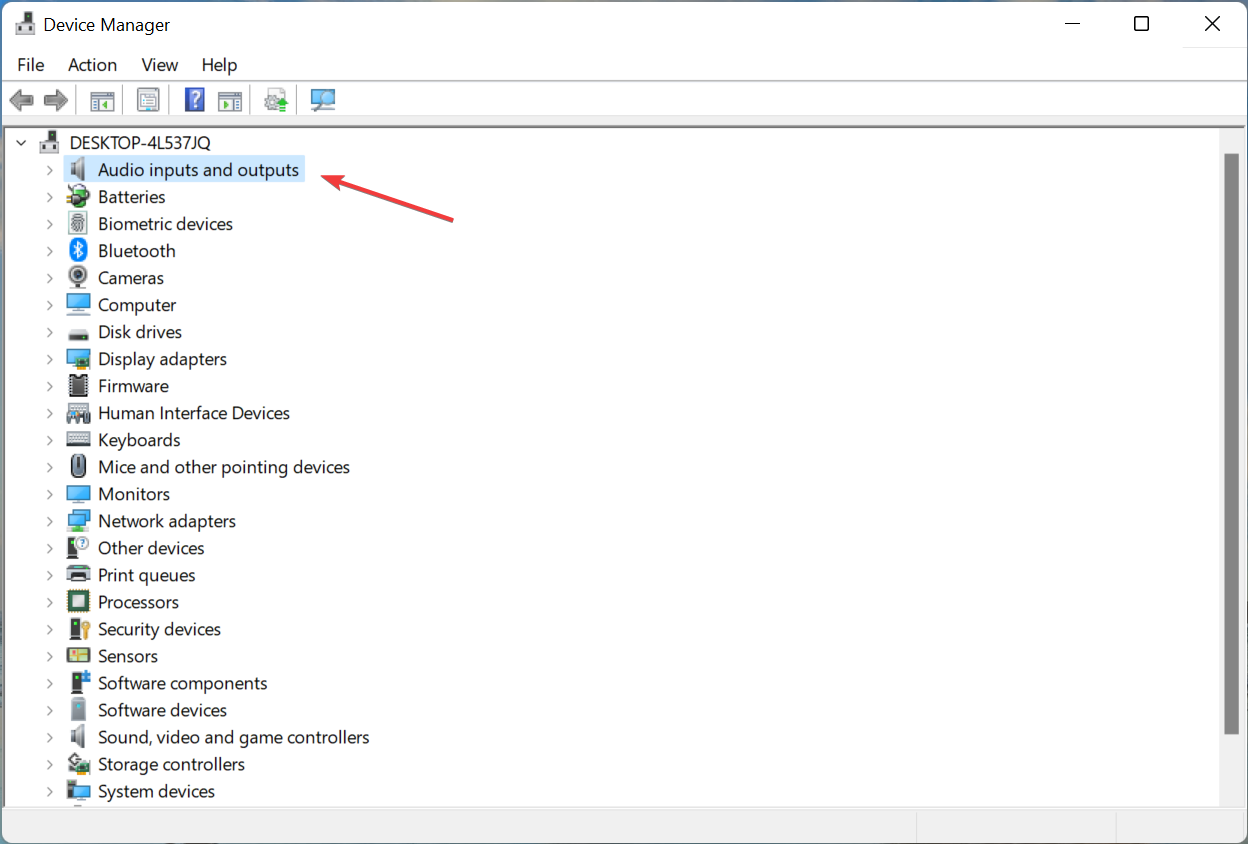The height and width of the screenshot is (844, 1248).
Task: Open the Help menu
Action: (219, 65)
